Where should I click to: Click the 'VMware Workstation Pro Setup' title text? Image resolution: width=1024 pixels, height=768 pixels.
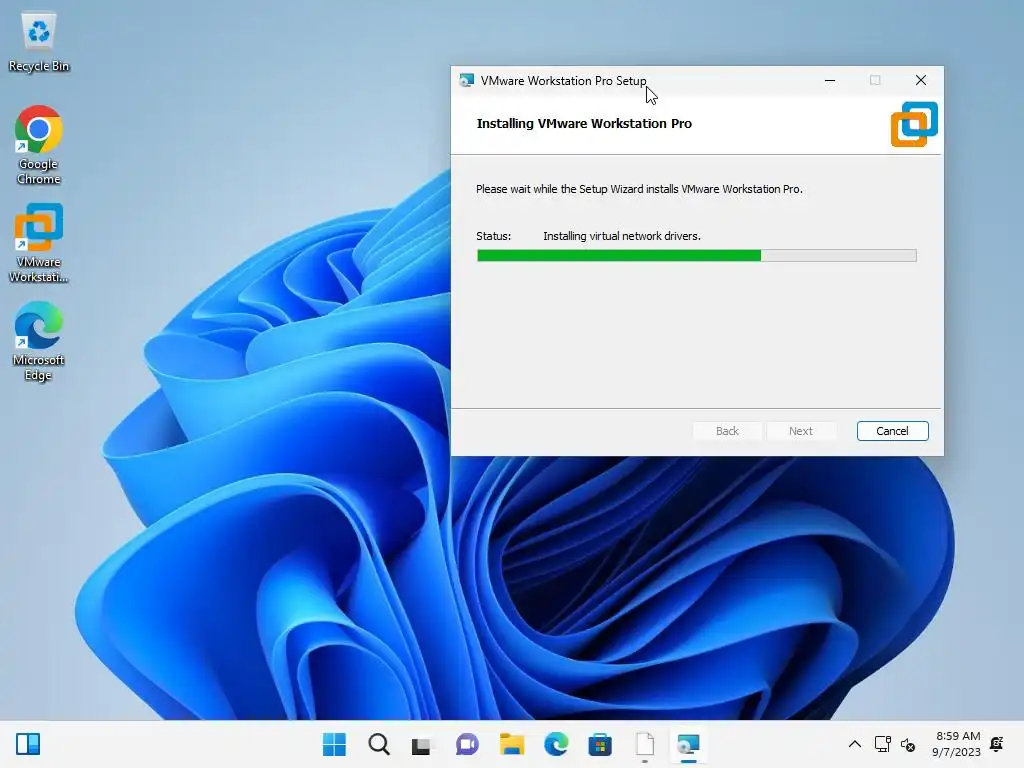(563, 81)
